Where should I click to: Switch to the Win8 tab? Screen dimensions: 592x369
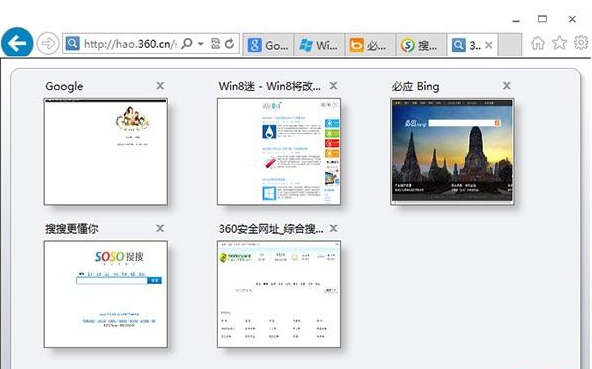tap(319, 45)
